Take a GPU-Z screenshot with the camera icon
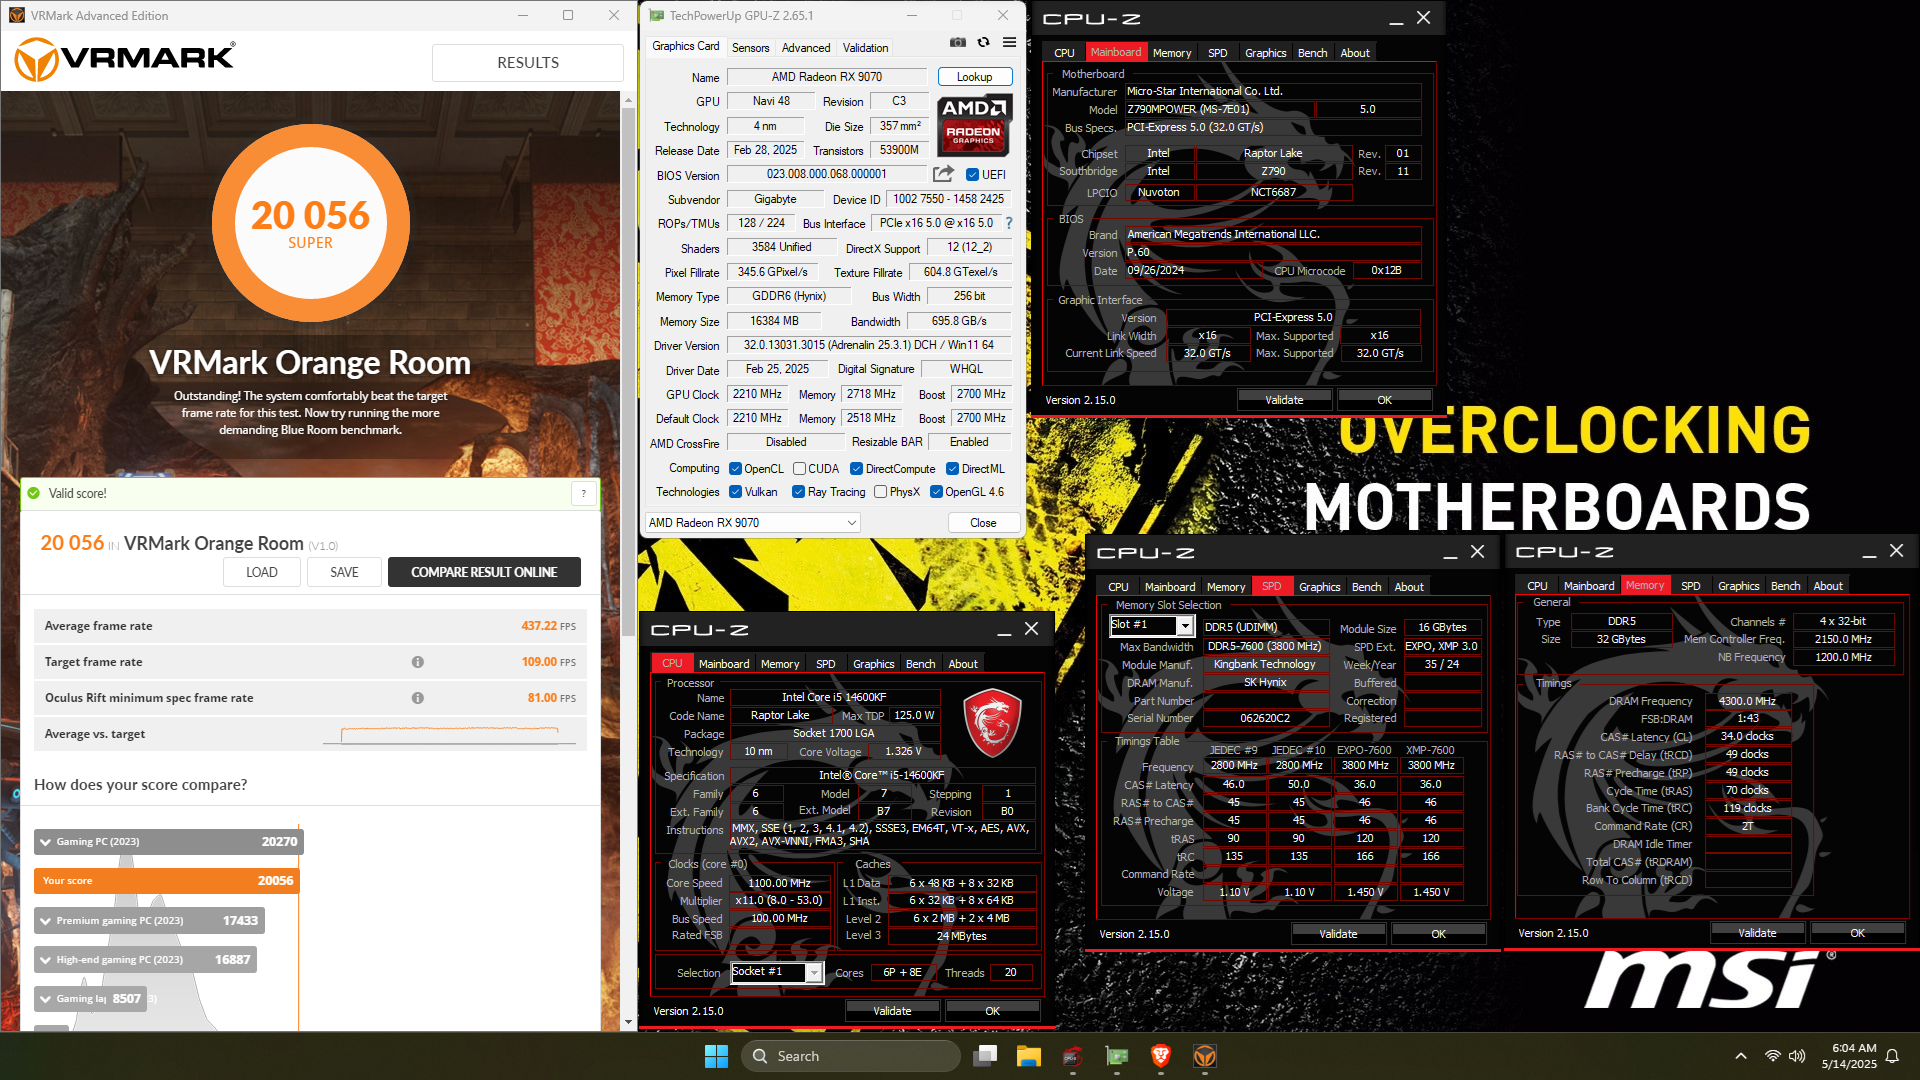 tap(958, 43)
